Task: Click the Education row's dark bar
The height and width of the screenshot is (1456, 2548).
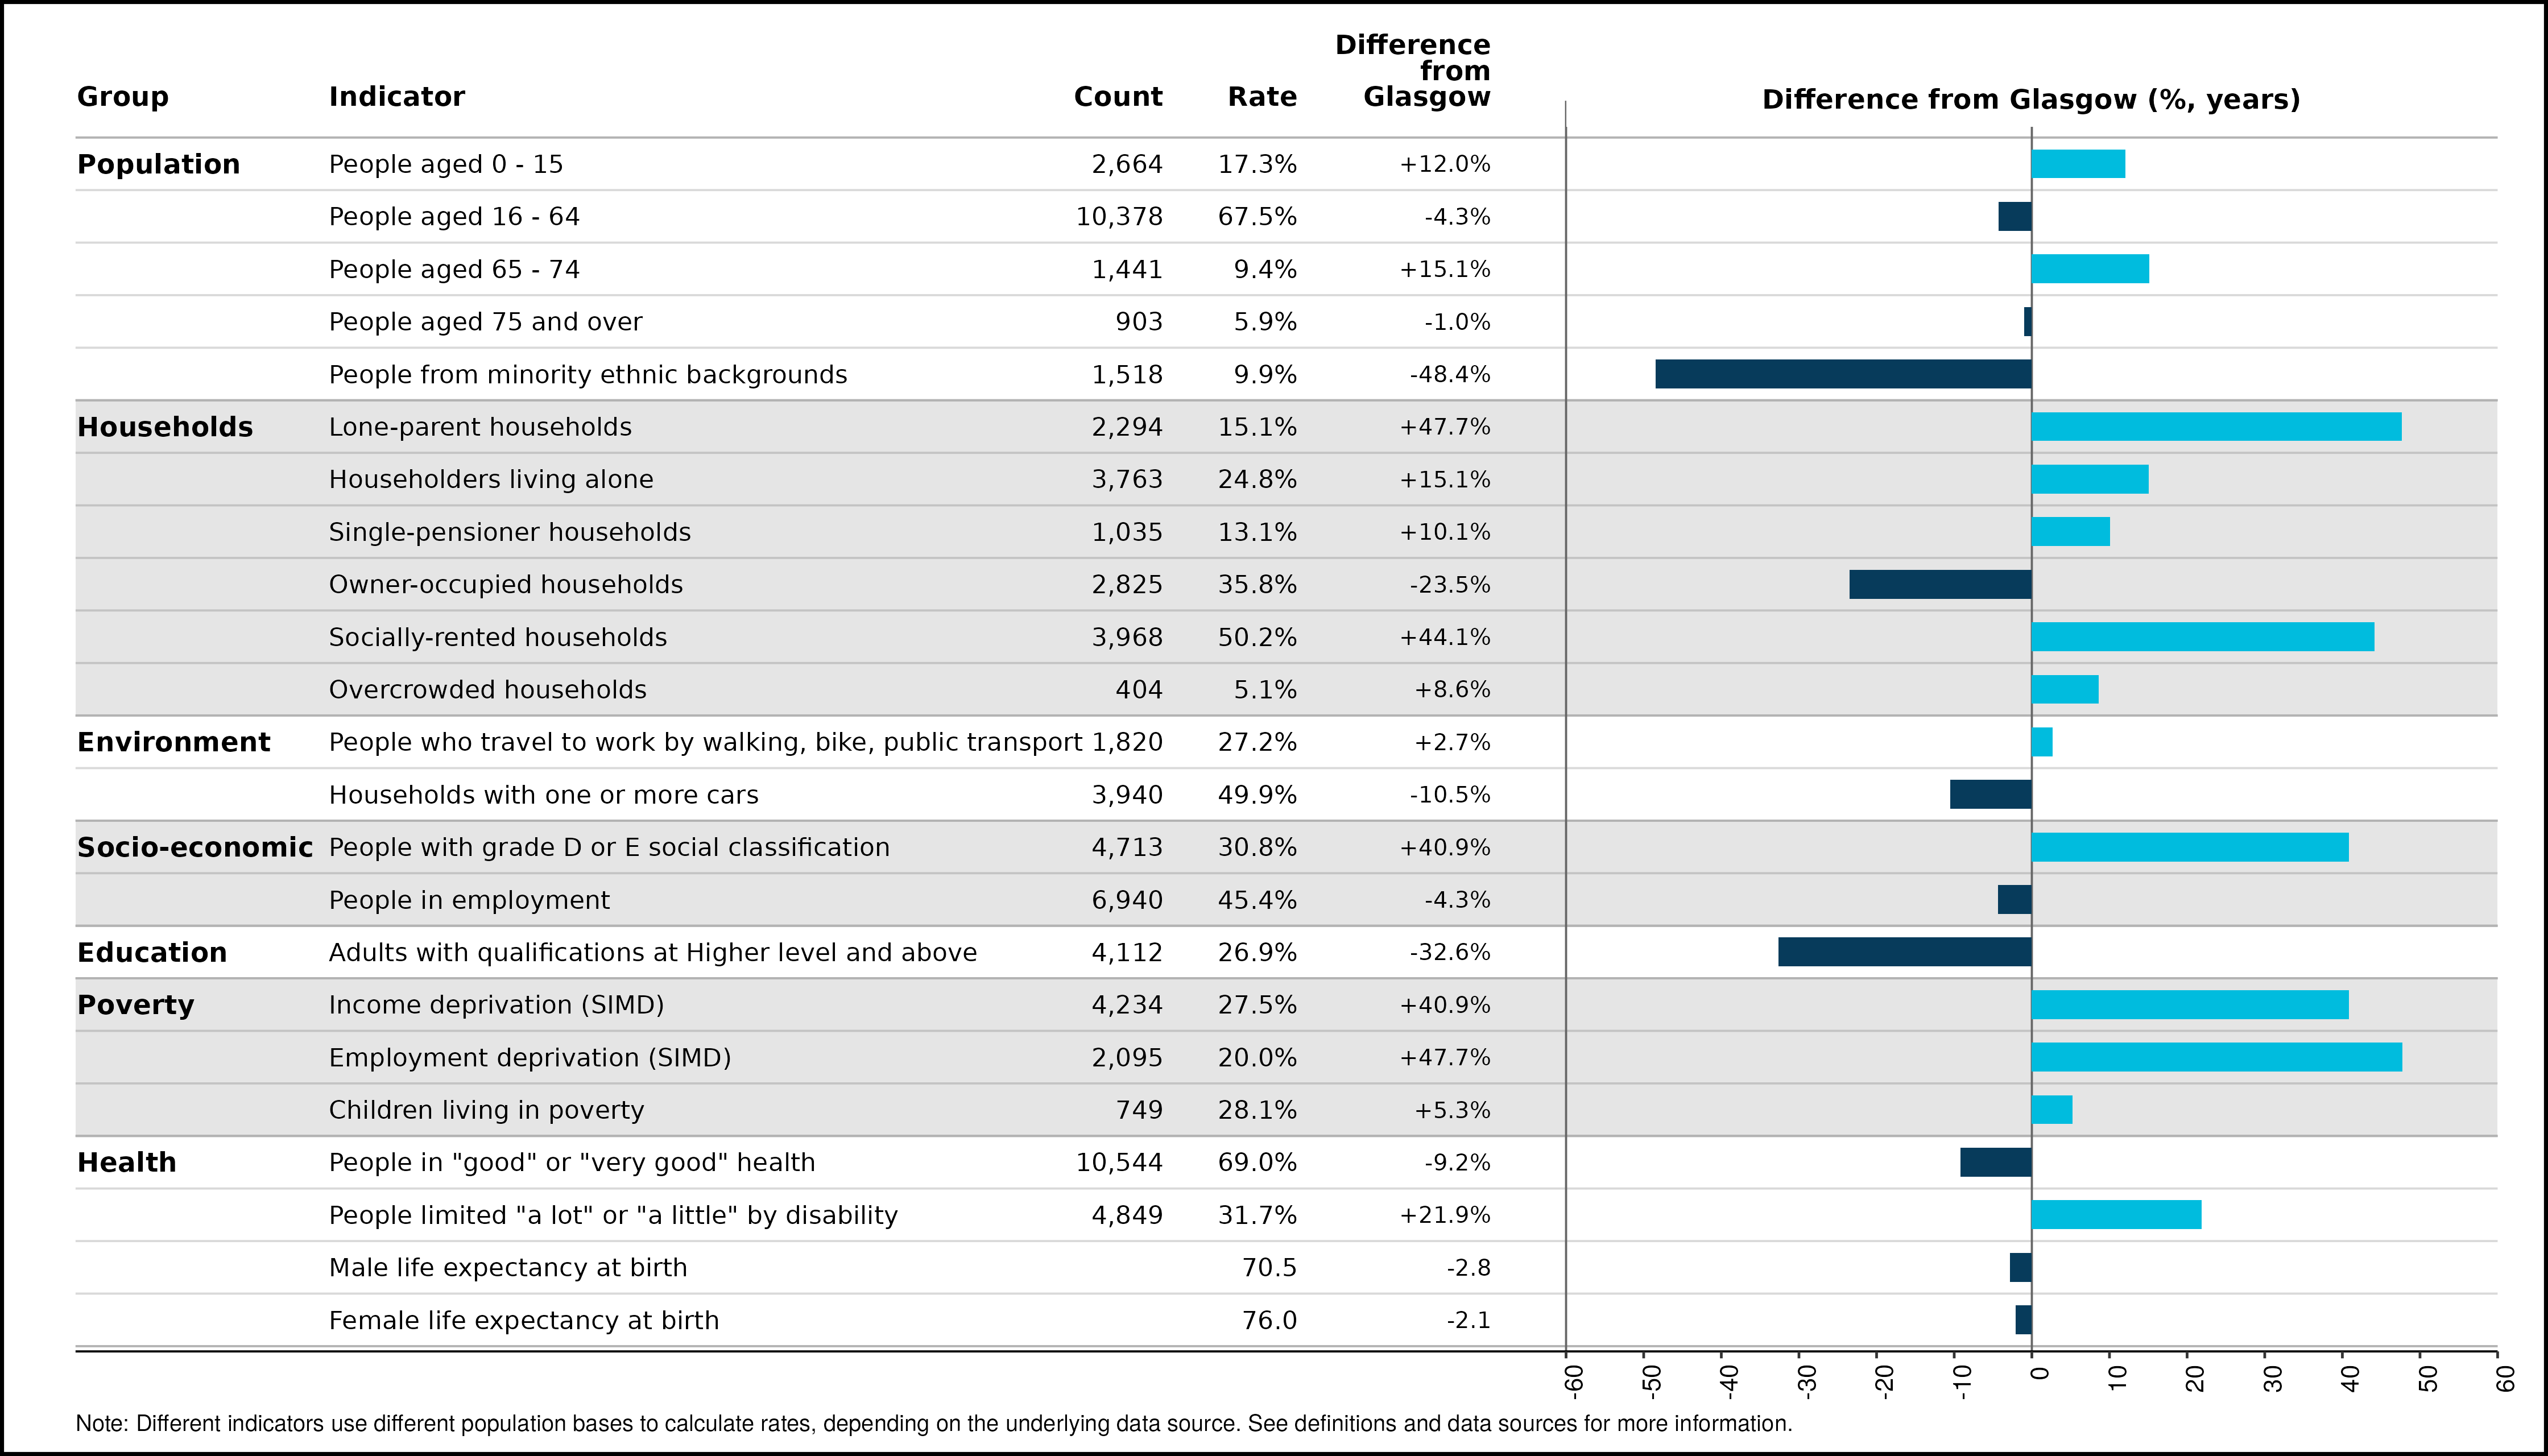Action: click(1904, 952)
